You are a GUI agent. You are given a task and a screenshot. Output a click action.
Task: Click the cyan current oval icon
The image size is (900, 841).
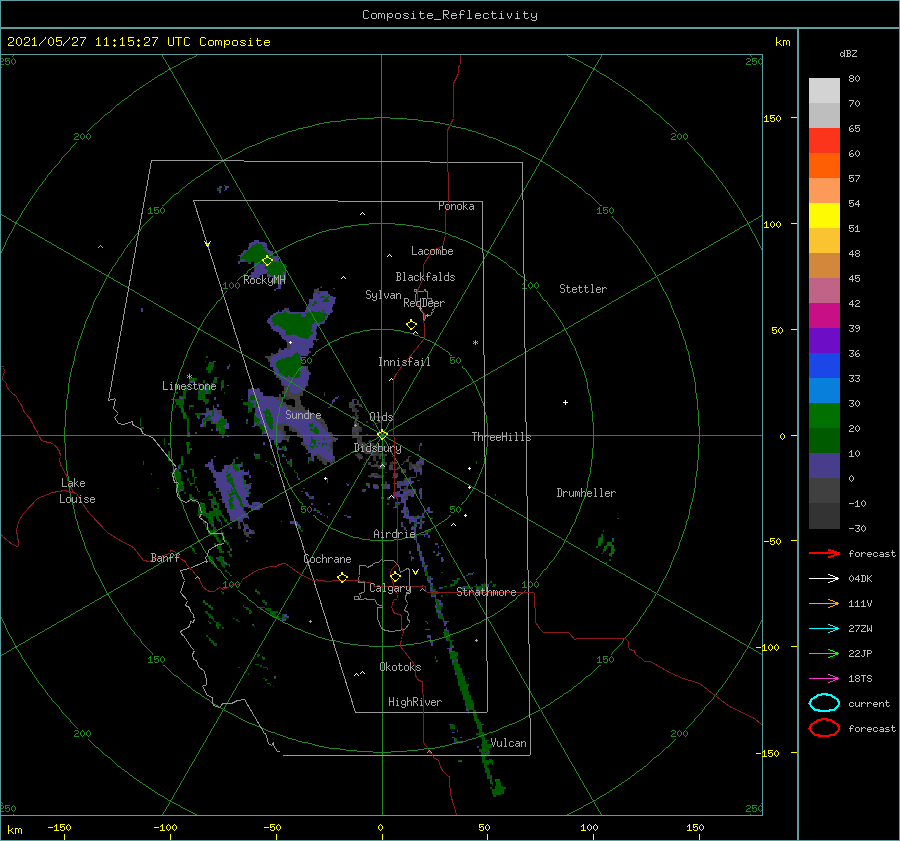[x=824, y=703]
